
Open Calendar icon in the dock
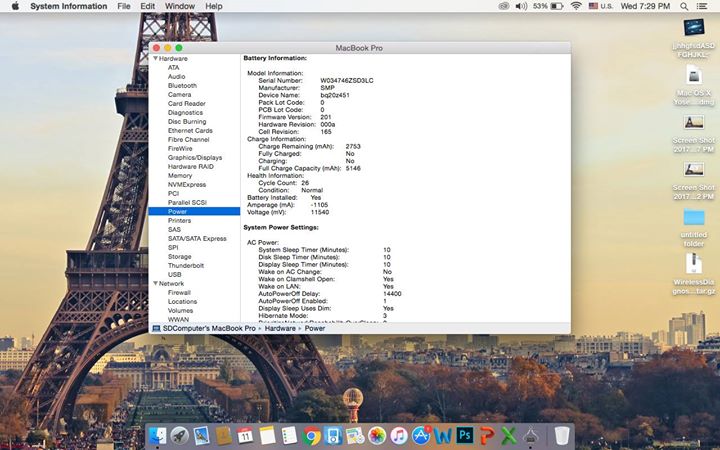(x=245, y=435)
